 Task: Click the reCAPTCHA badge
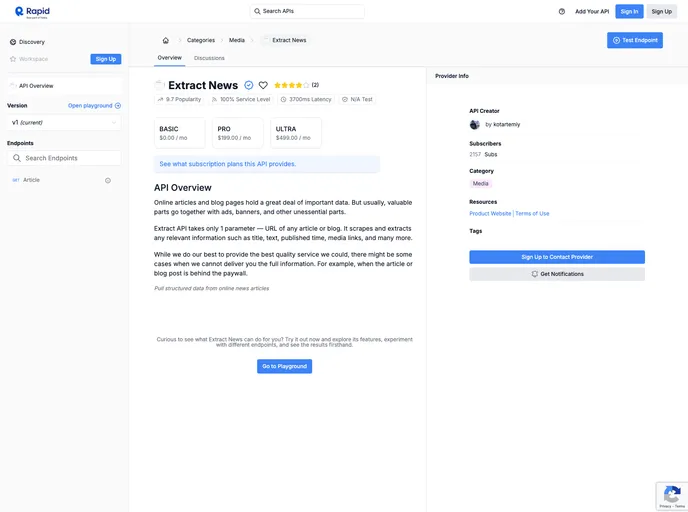(672, 496)
